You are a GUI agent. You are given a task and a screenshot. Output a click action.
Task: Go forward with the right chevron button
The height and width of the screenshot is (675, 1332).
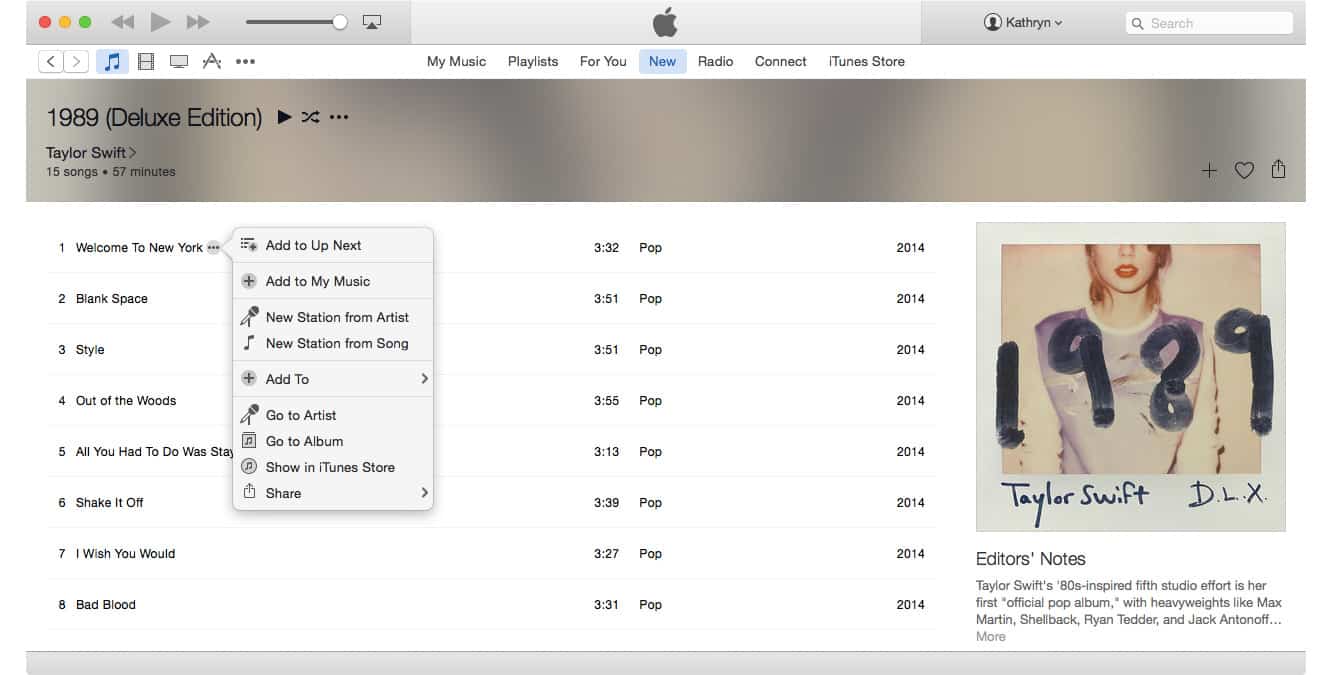point(76,62)
